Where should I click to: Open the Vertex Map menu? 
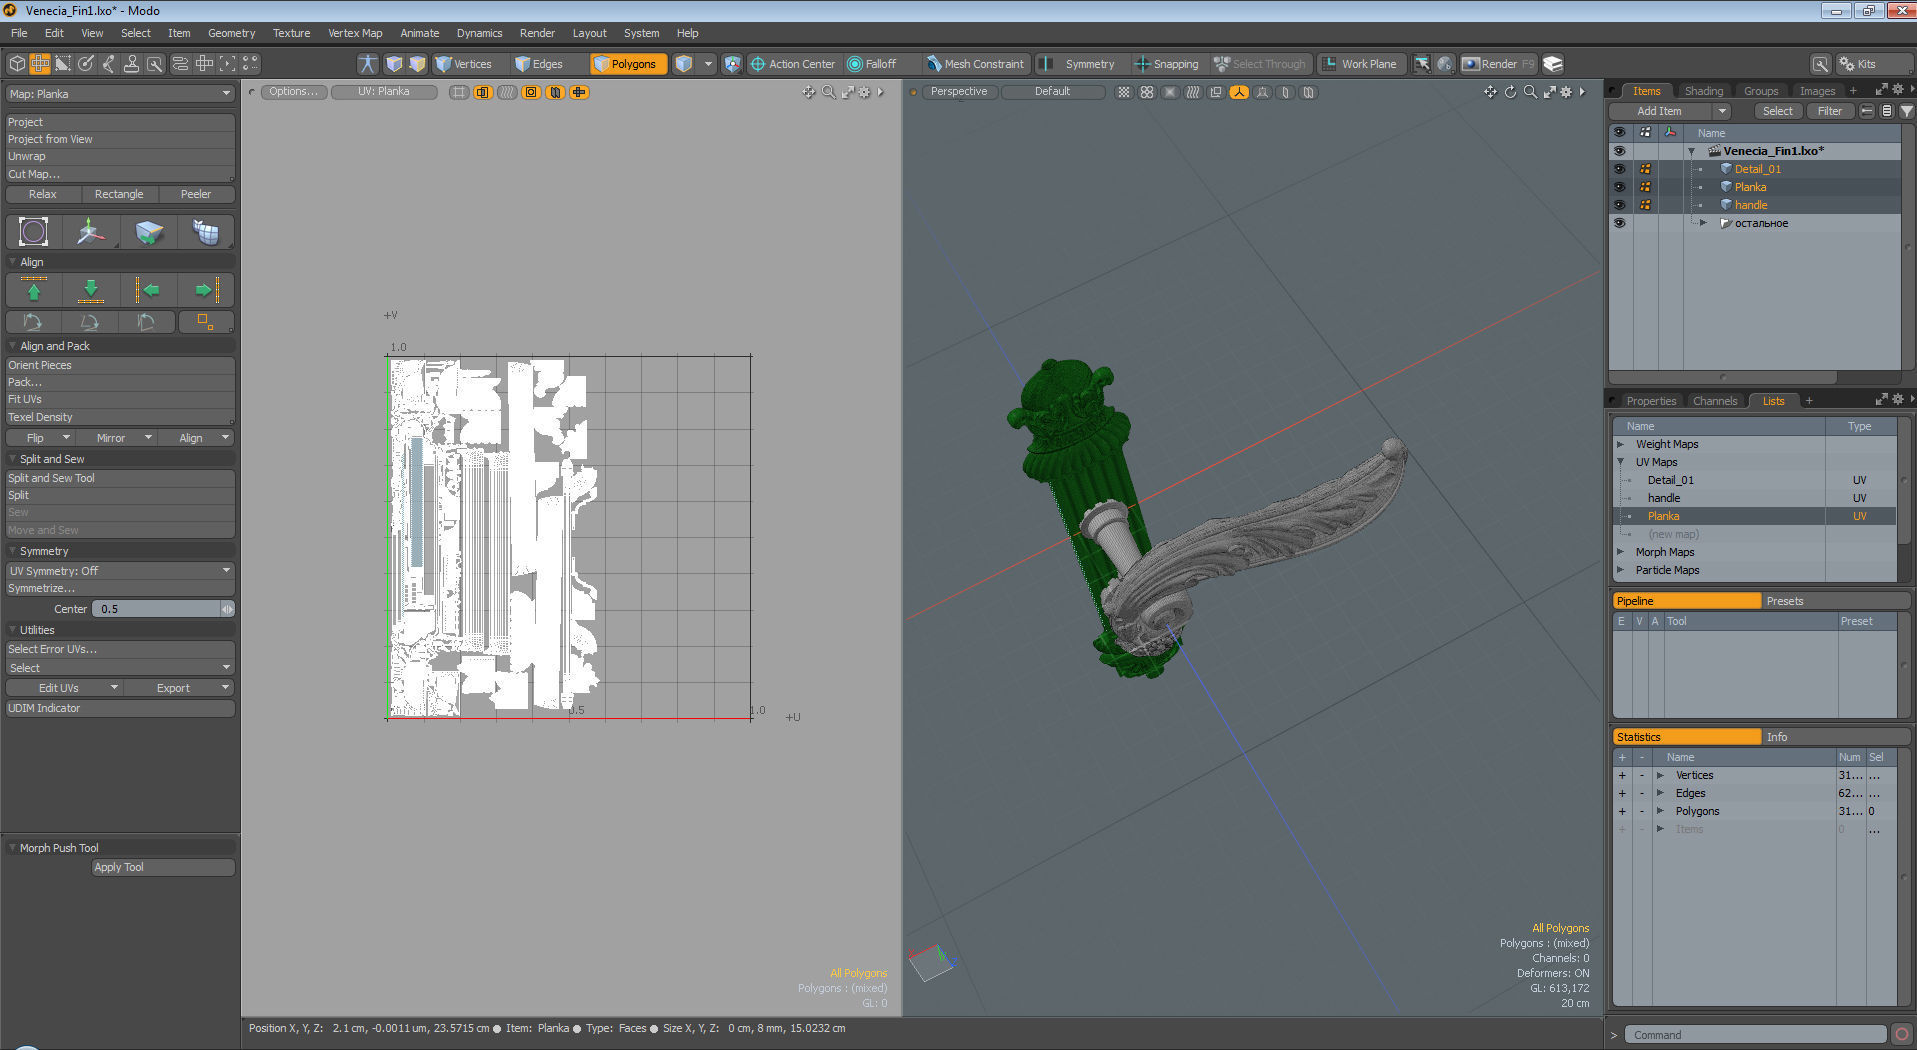click(x=355, y=33)
